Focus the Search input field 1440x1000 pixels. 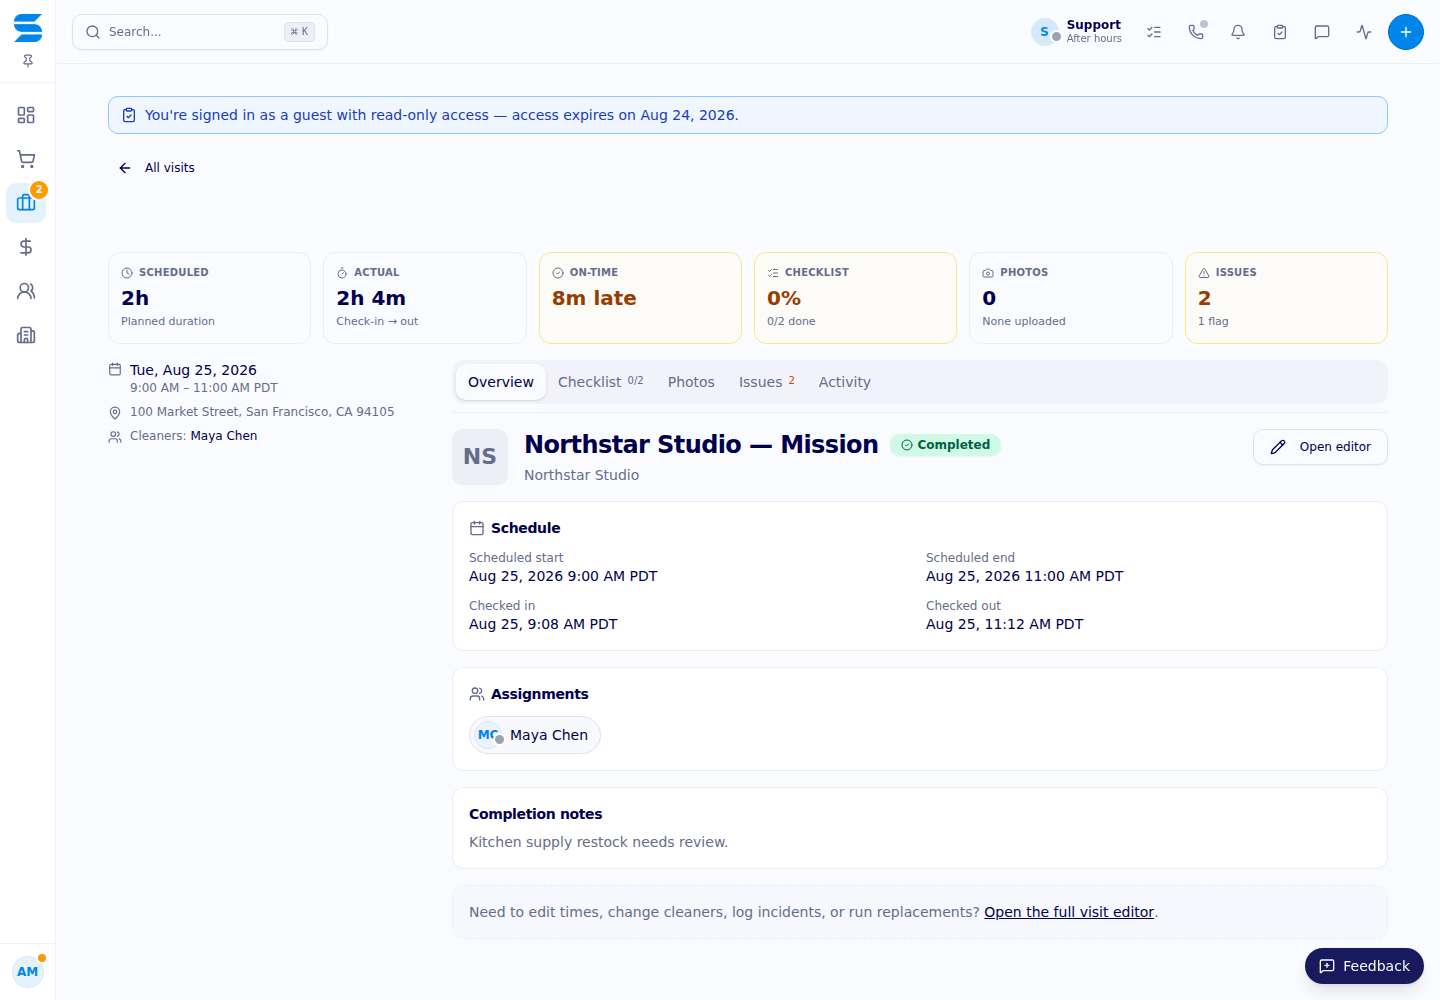[x=200, y=32]
